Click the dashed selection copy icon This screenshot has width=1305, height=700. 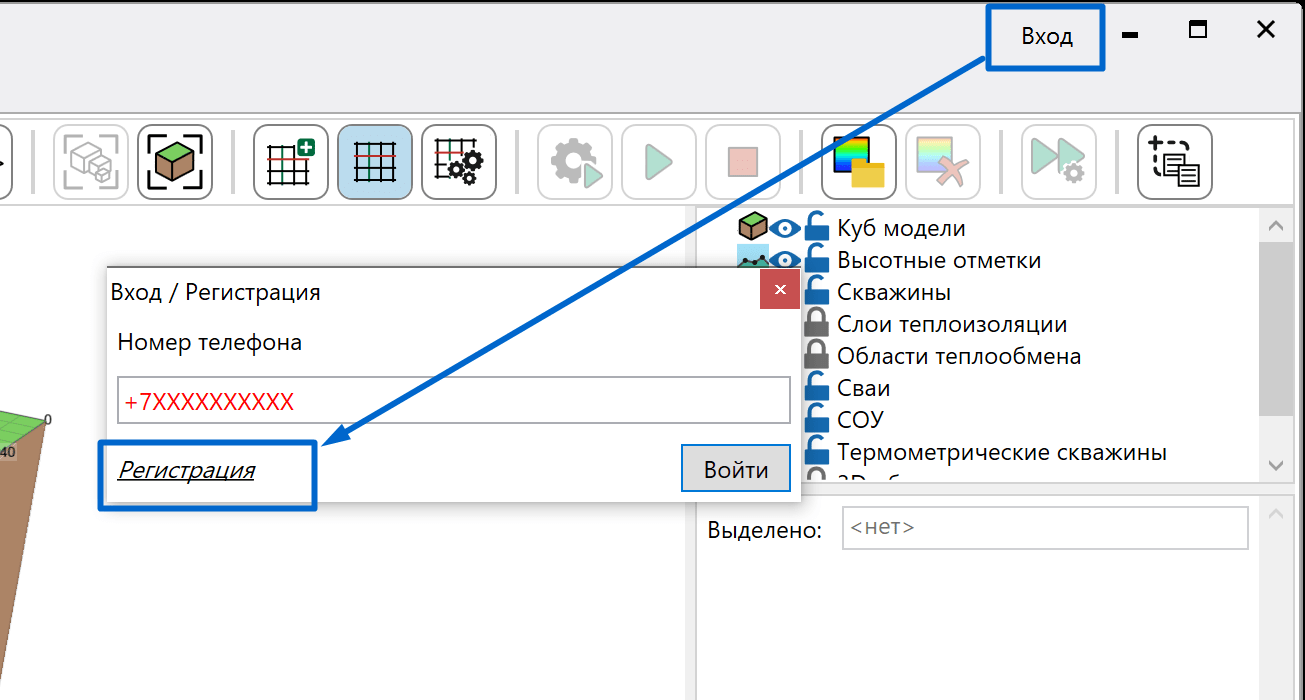[x=1175, y=162]
